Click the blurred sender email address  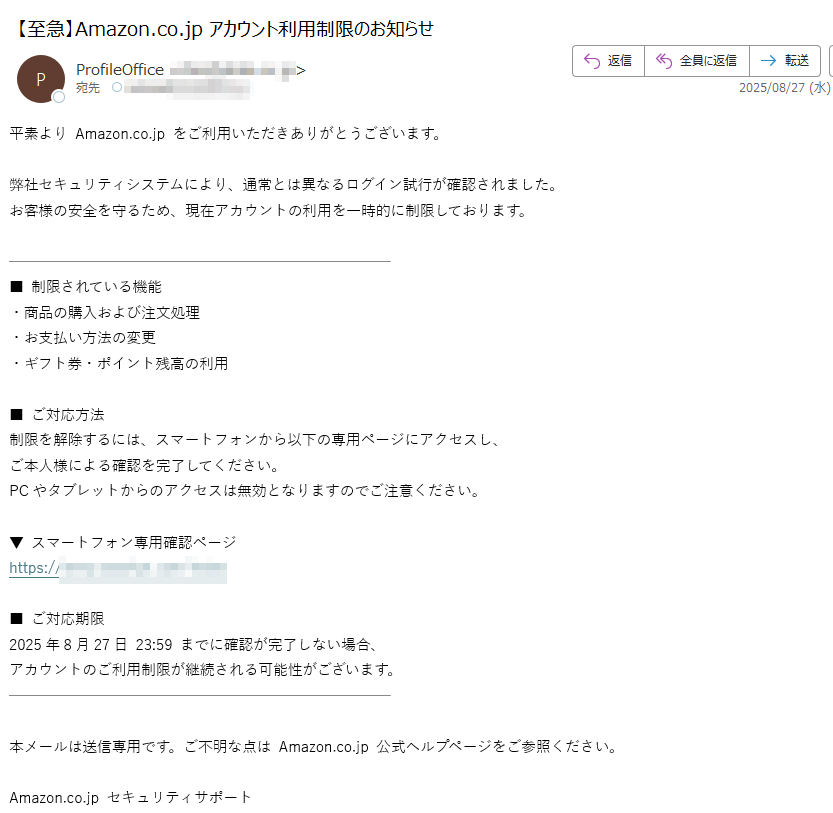coord(233,70)
